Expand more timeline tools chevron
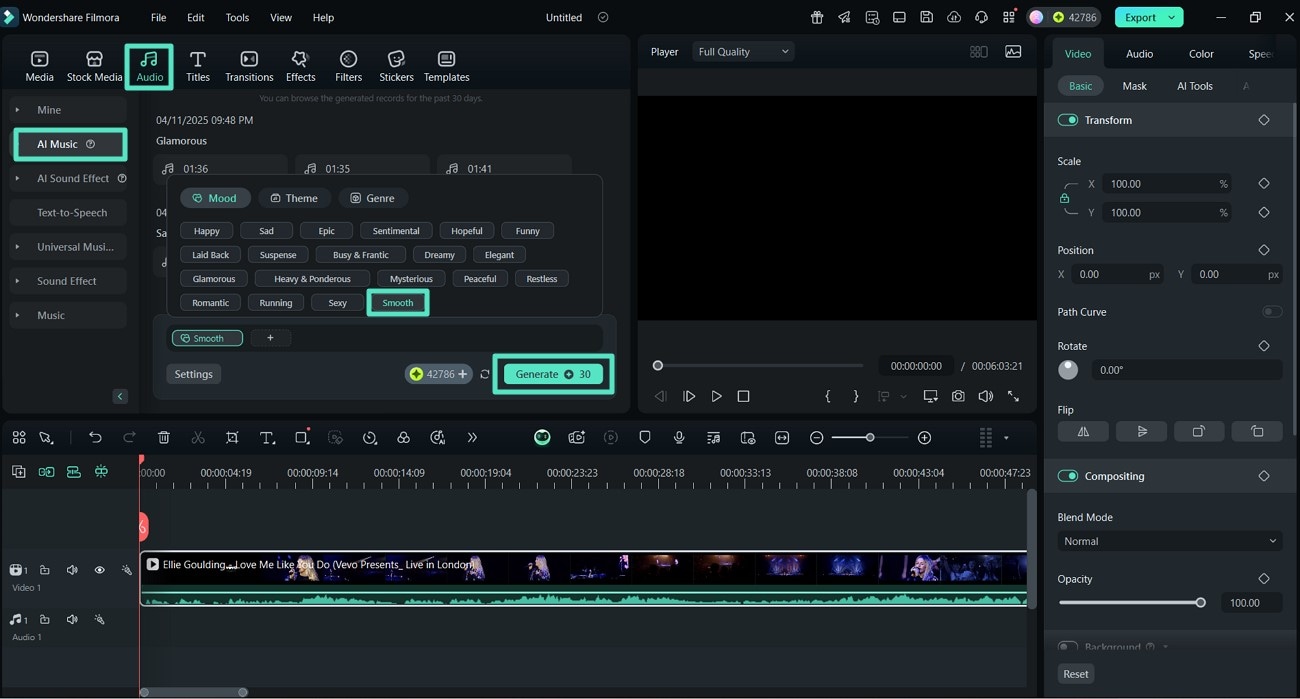 pyautogui.click(x=472, y=437)
